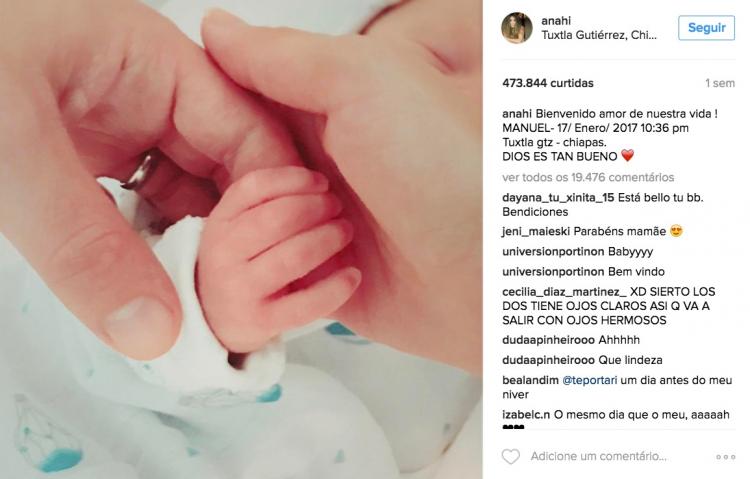Open anahi username in caption text
750x479 pixels.
click(x=517, y=114)
